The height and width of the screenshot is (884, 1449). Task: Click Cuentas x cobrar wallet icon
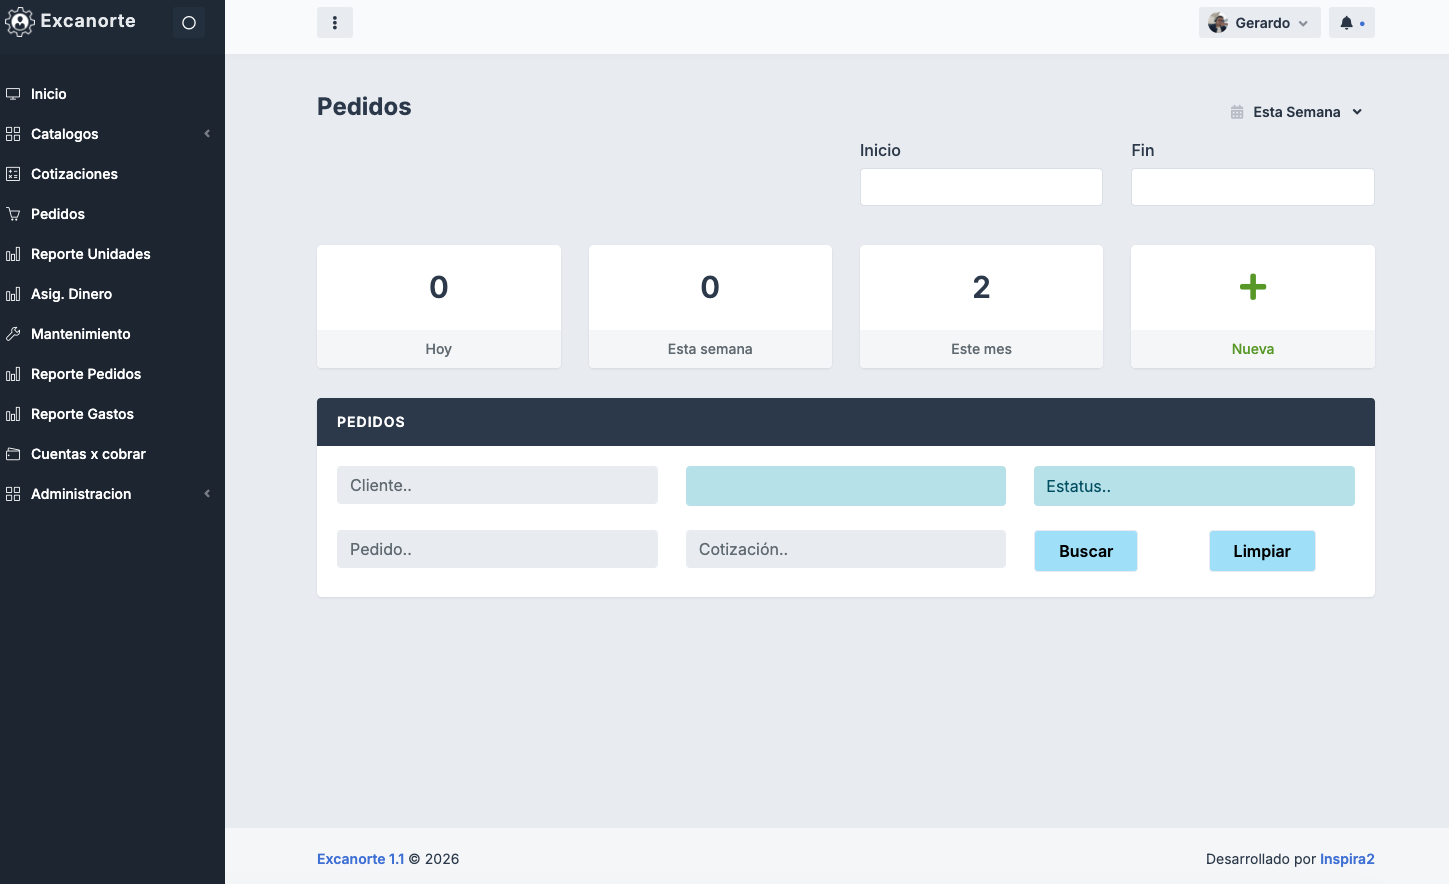pos(13,454)
